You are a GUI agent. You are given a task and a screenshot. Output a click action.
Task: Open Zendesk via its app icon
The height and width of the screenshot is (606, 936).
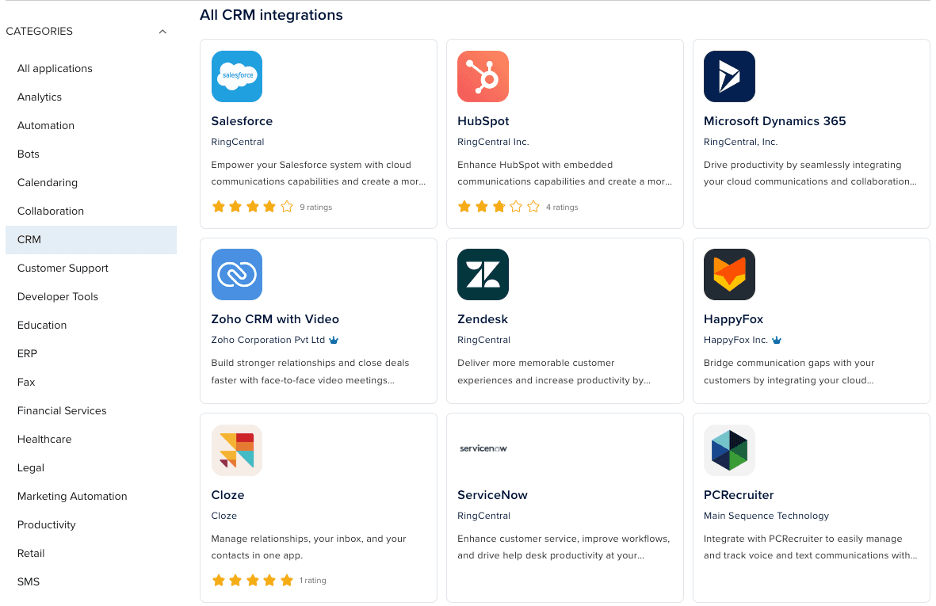pos(483,274)
